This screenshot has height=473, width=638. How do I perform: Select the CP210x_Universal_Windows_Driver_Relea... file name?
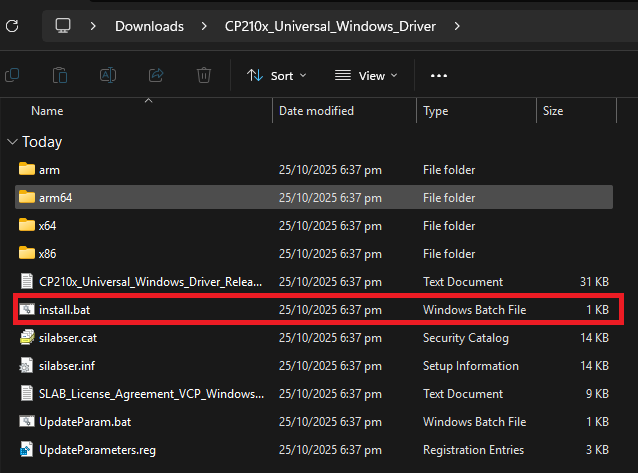tap(151, 282)
